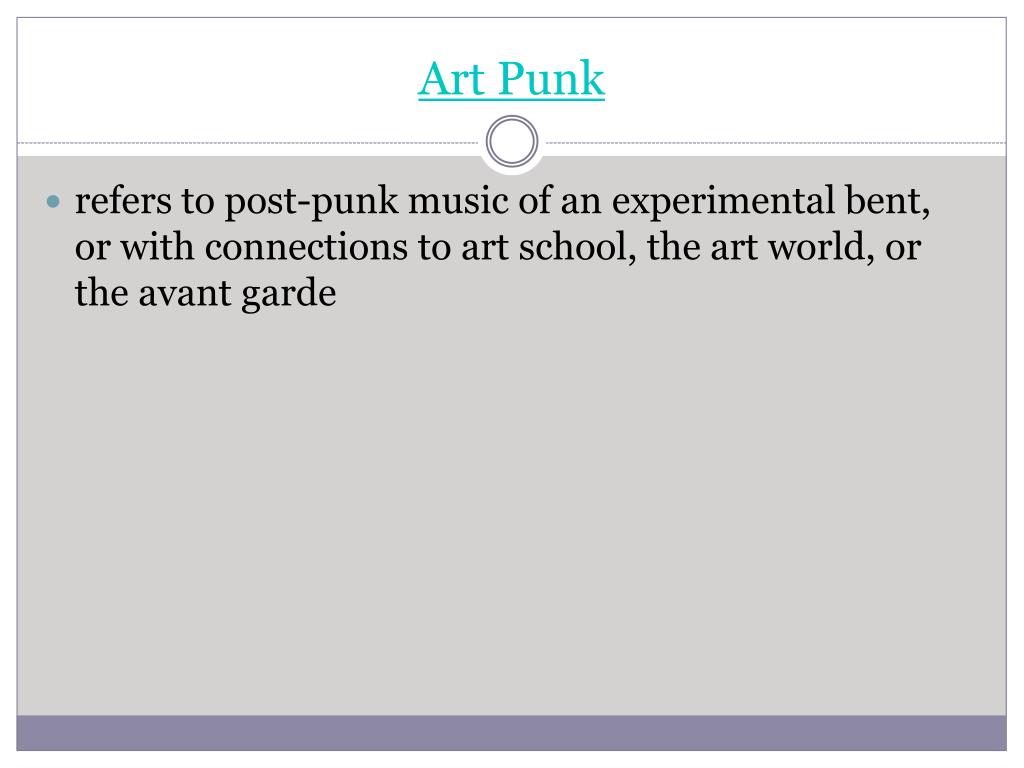Click white header area left of title

pyautogui.click(x=216, y=78)
